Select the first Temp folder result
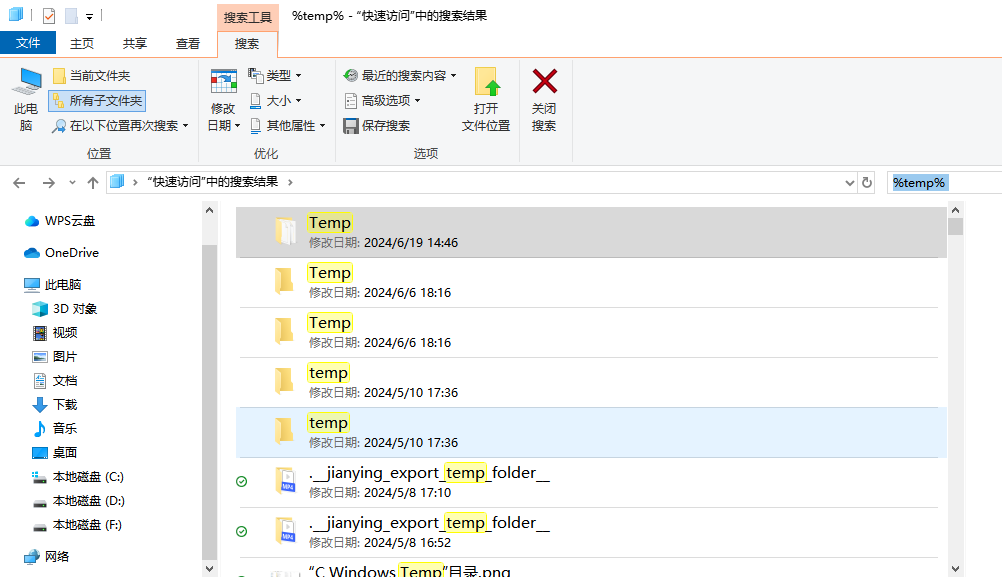This screenshot has height=578, width=1002. coord(330,223)
